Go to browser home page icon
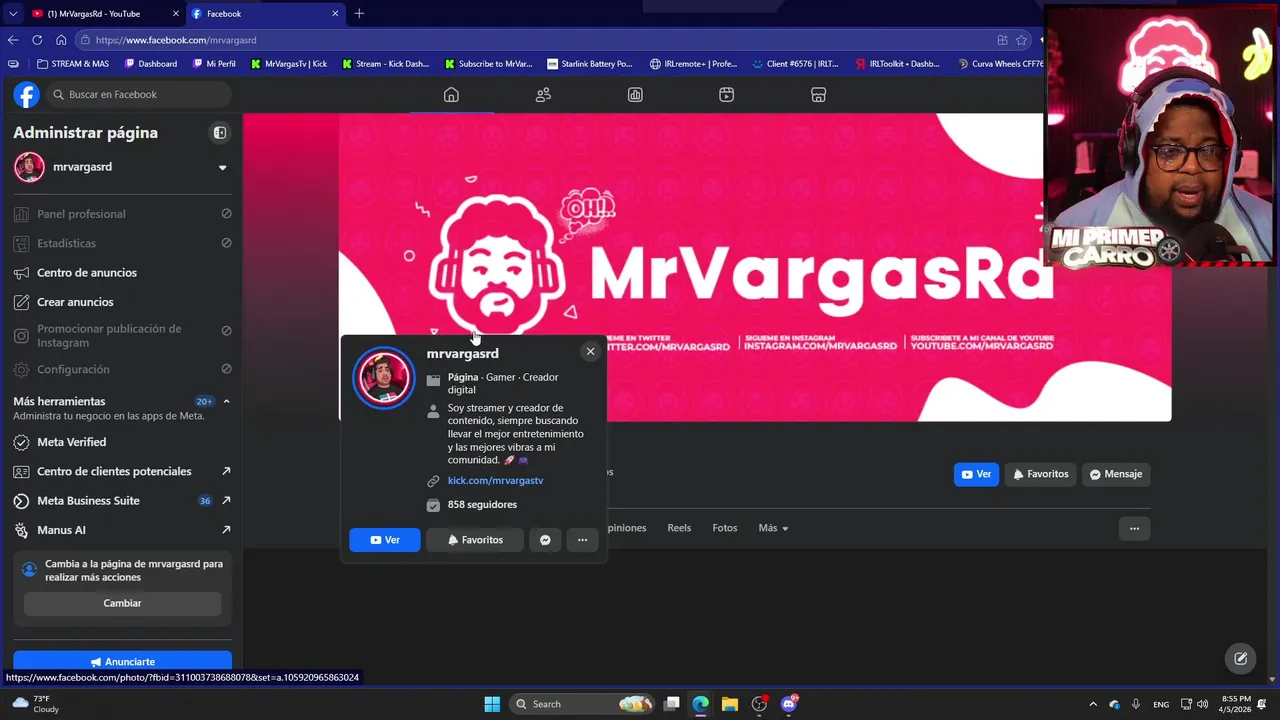The image size is (1280, 720). tap(61, 40)
